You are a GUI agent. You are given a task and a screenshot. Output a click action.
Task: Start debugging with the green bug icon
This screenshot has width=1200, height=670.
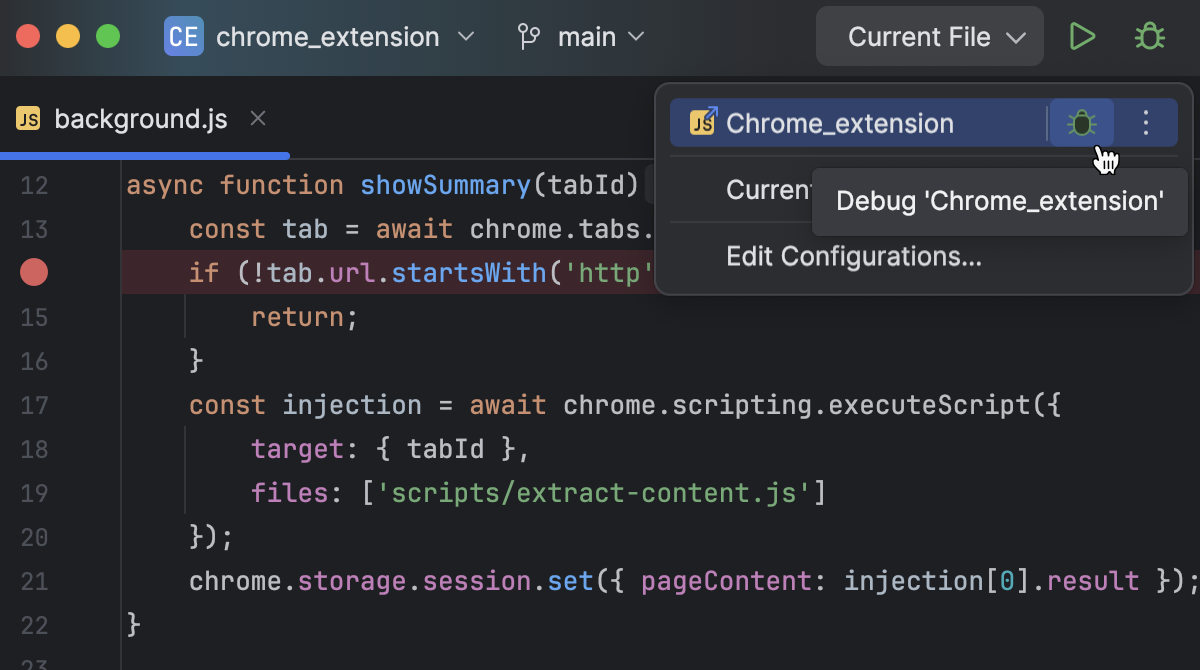1149,36
